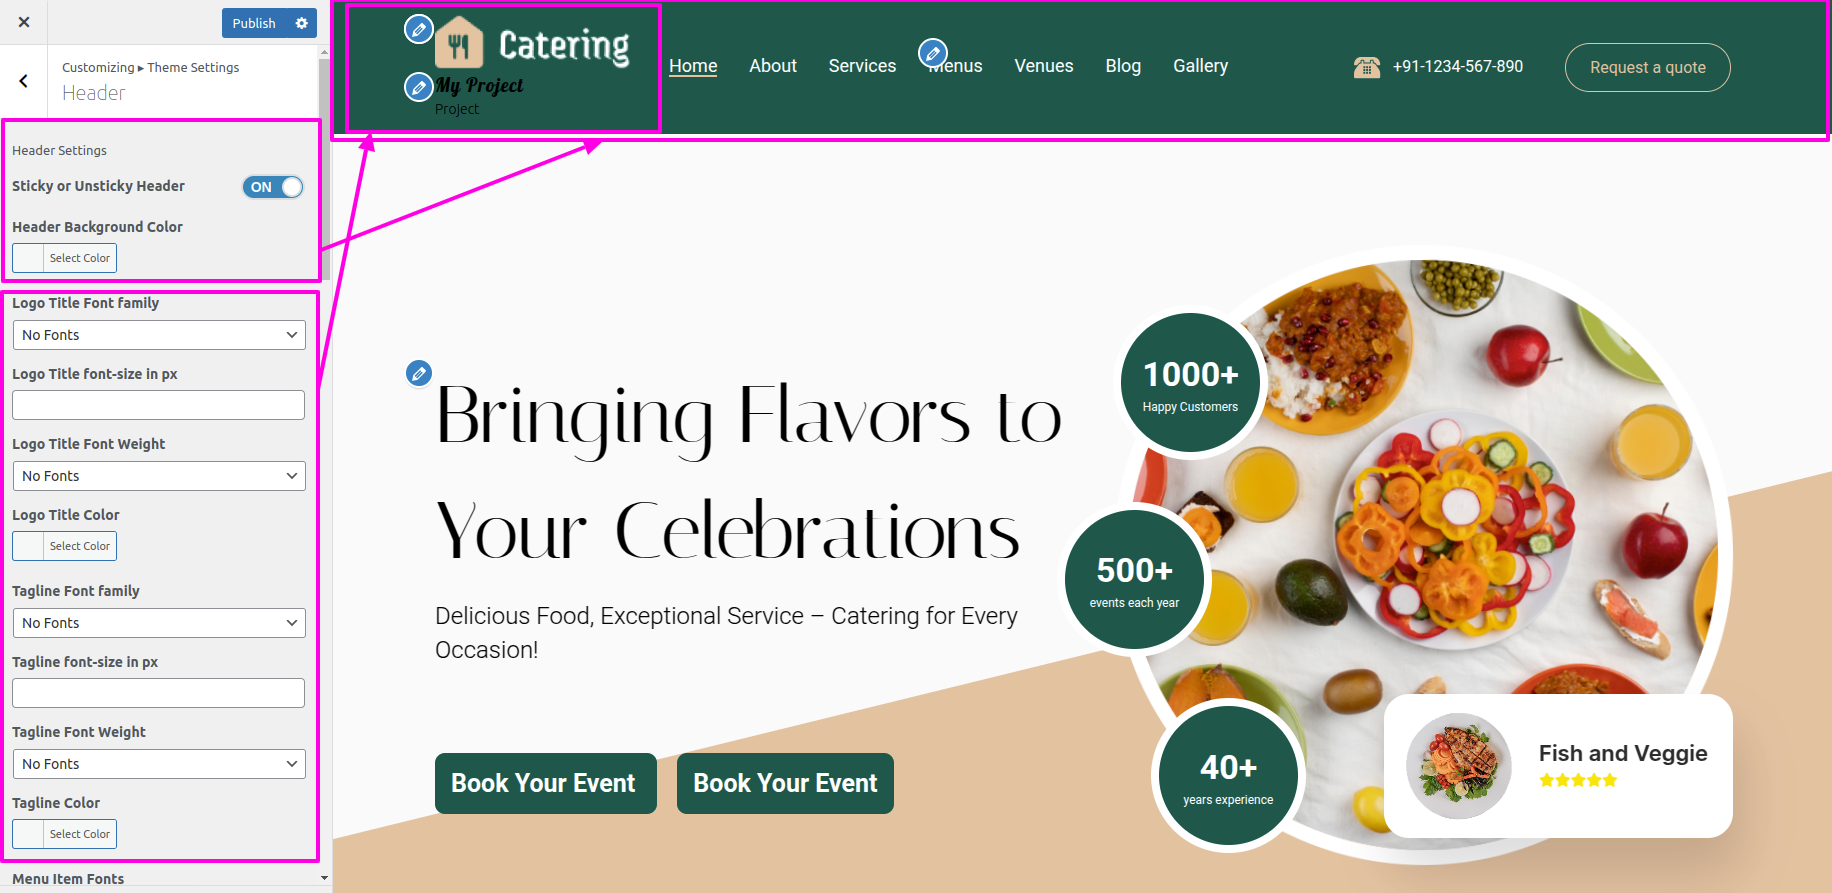
Task: Select Color for Header Background Color
Action: [65, 258]
